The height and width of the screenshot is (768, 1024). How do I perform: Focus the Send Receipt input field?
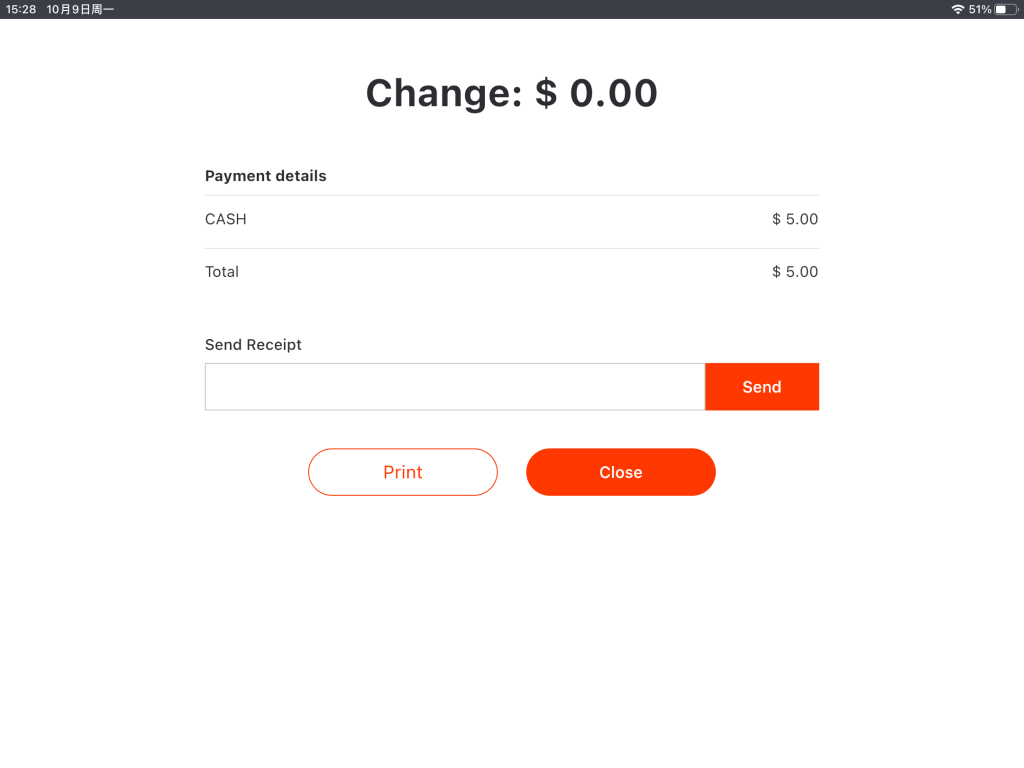455,387
